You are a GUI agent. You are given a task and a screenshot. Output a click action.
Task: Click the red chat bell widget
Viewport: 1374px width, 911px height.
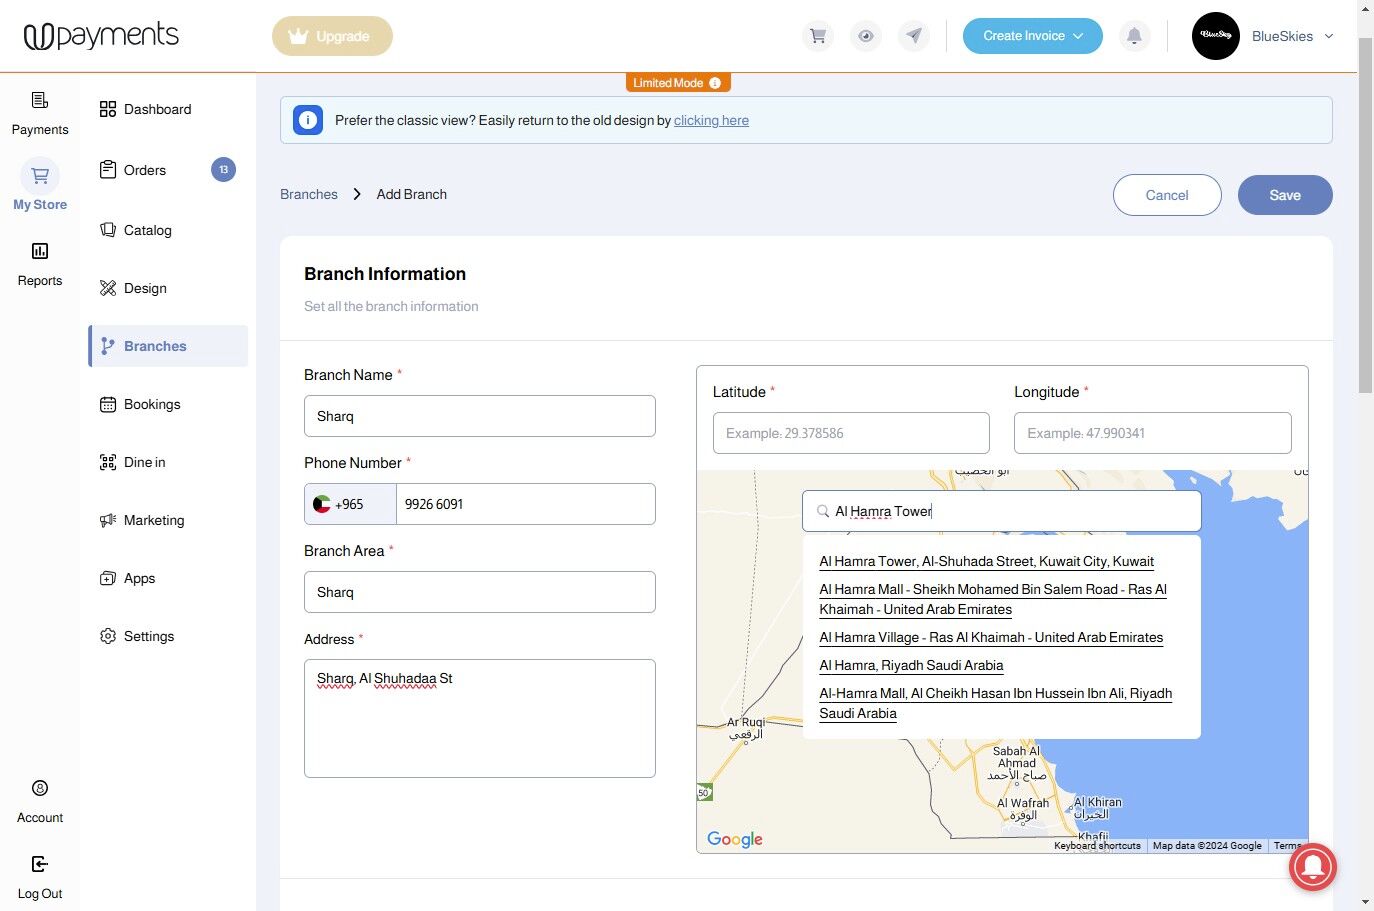pyautogui.click(x=1313, y=867)
